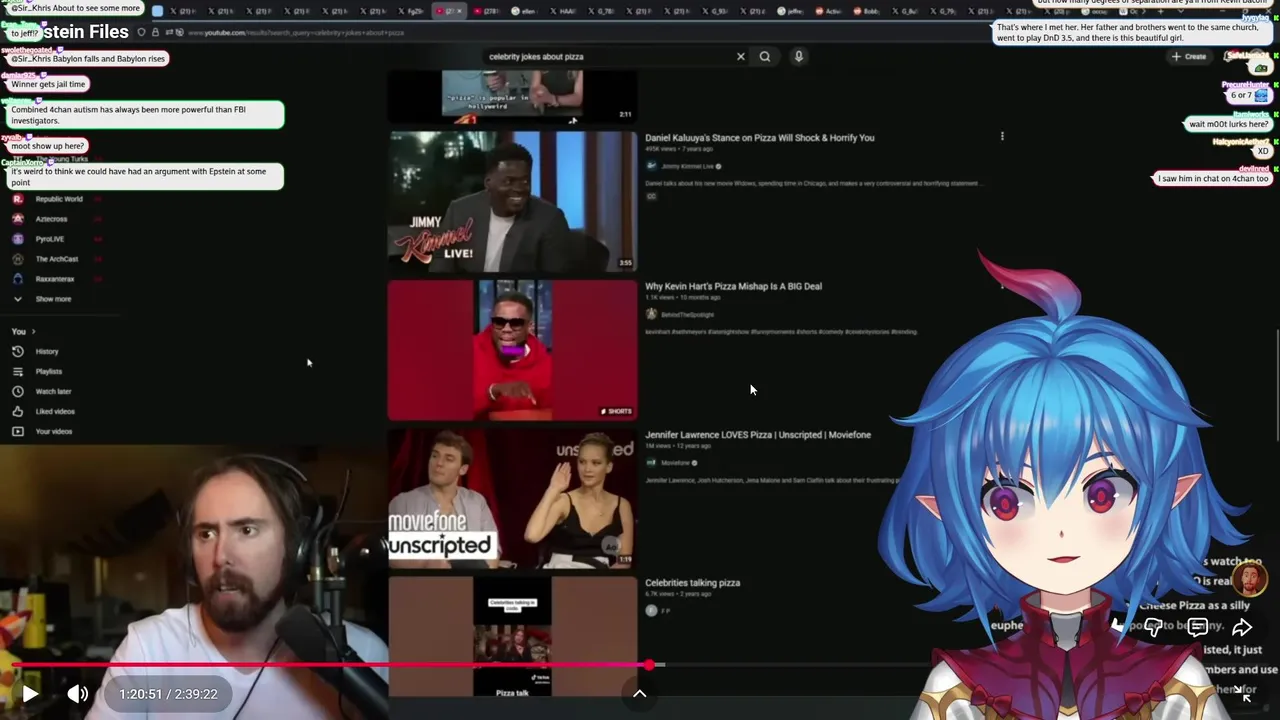Clear the search query with the X
Viewport: 1280px width, 720px height.
click(740, 57)
